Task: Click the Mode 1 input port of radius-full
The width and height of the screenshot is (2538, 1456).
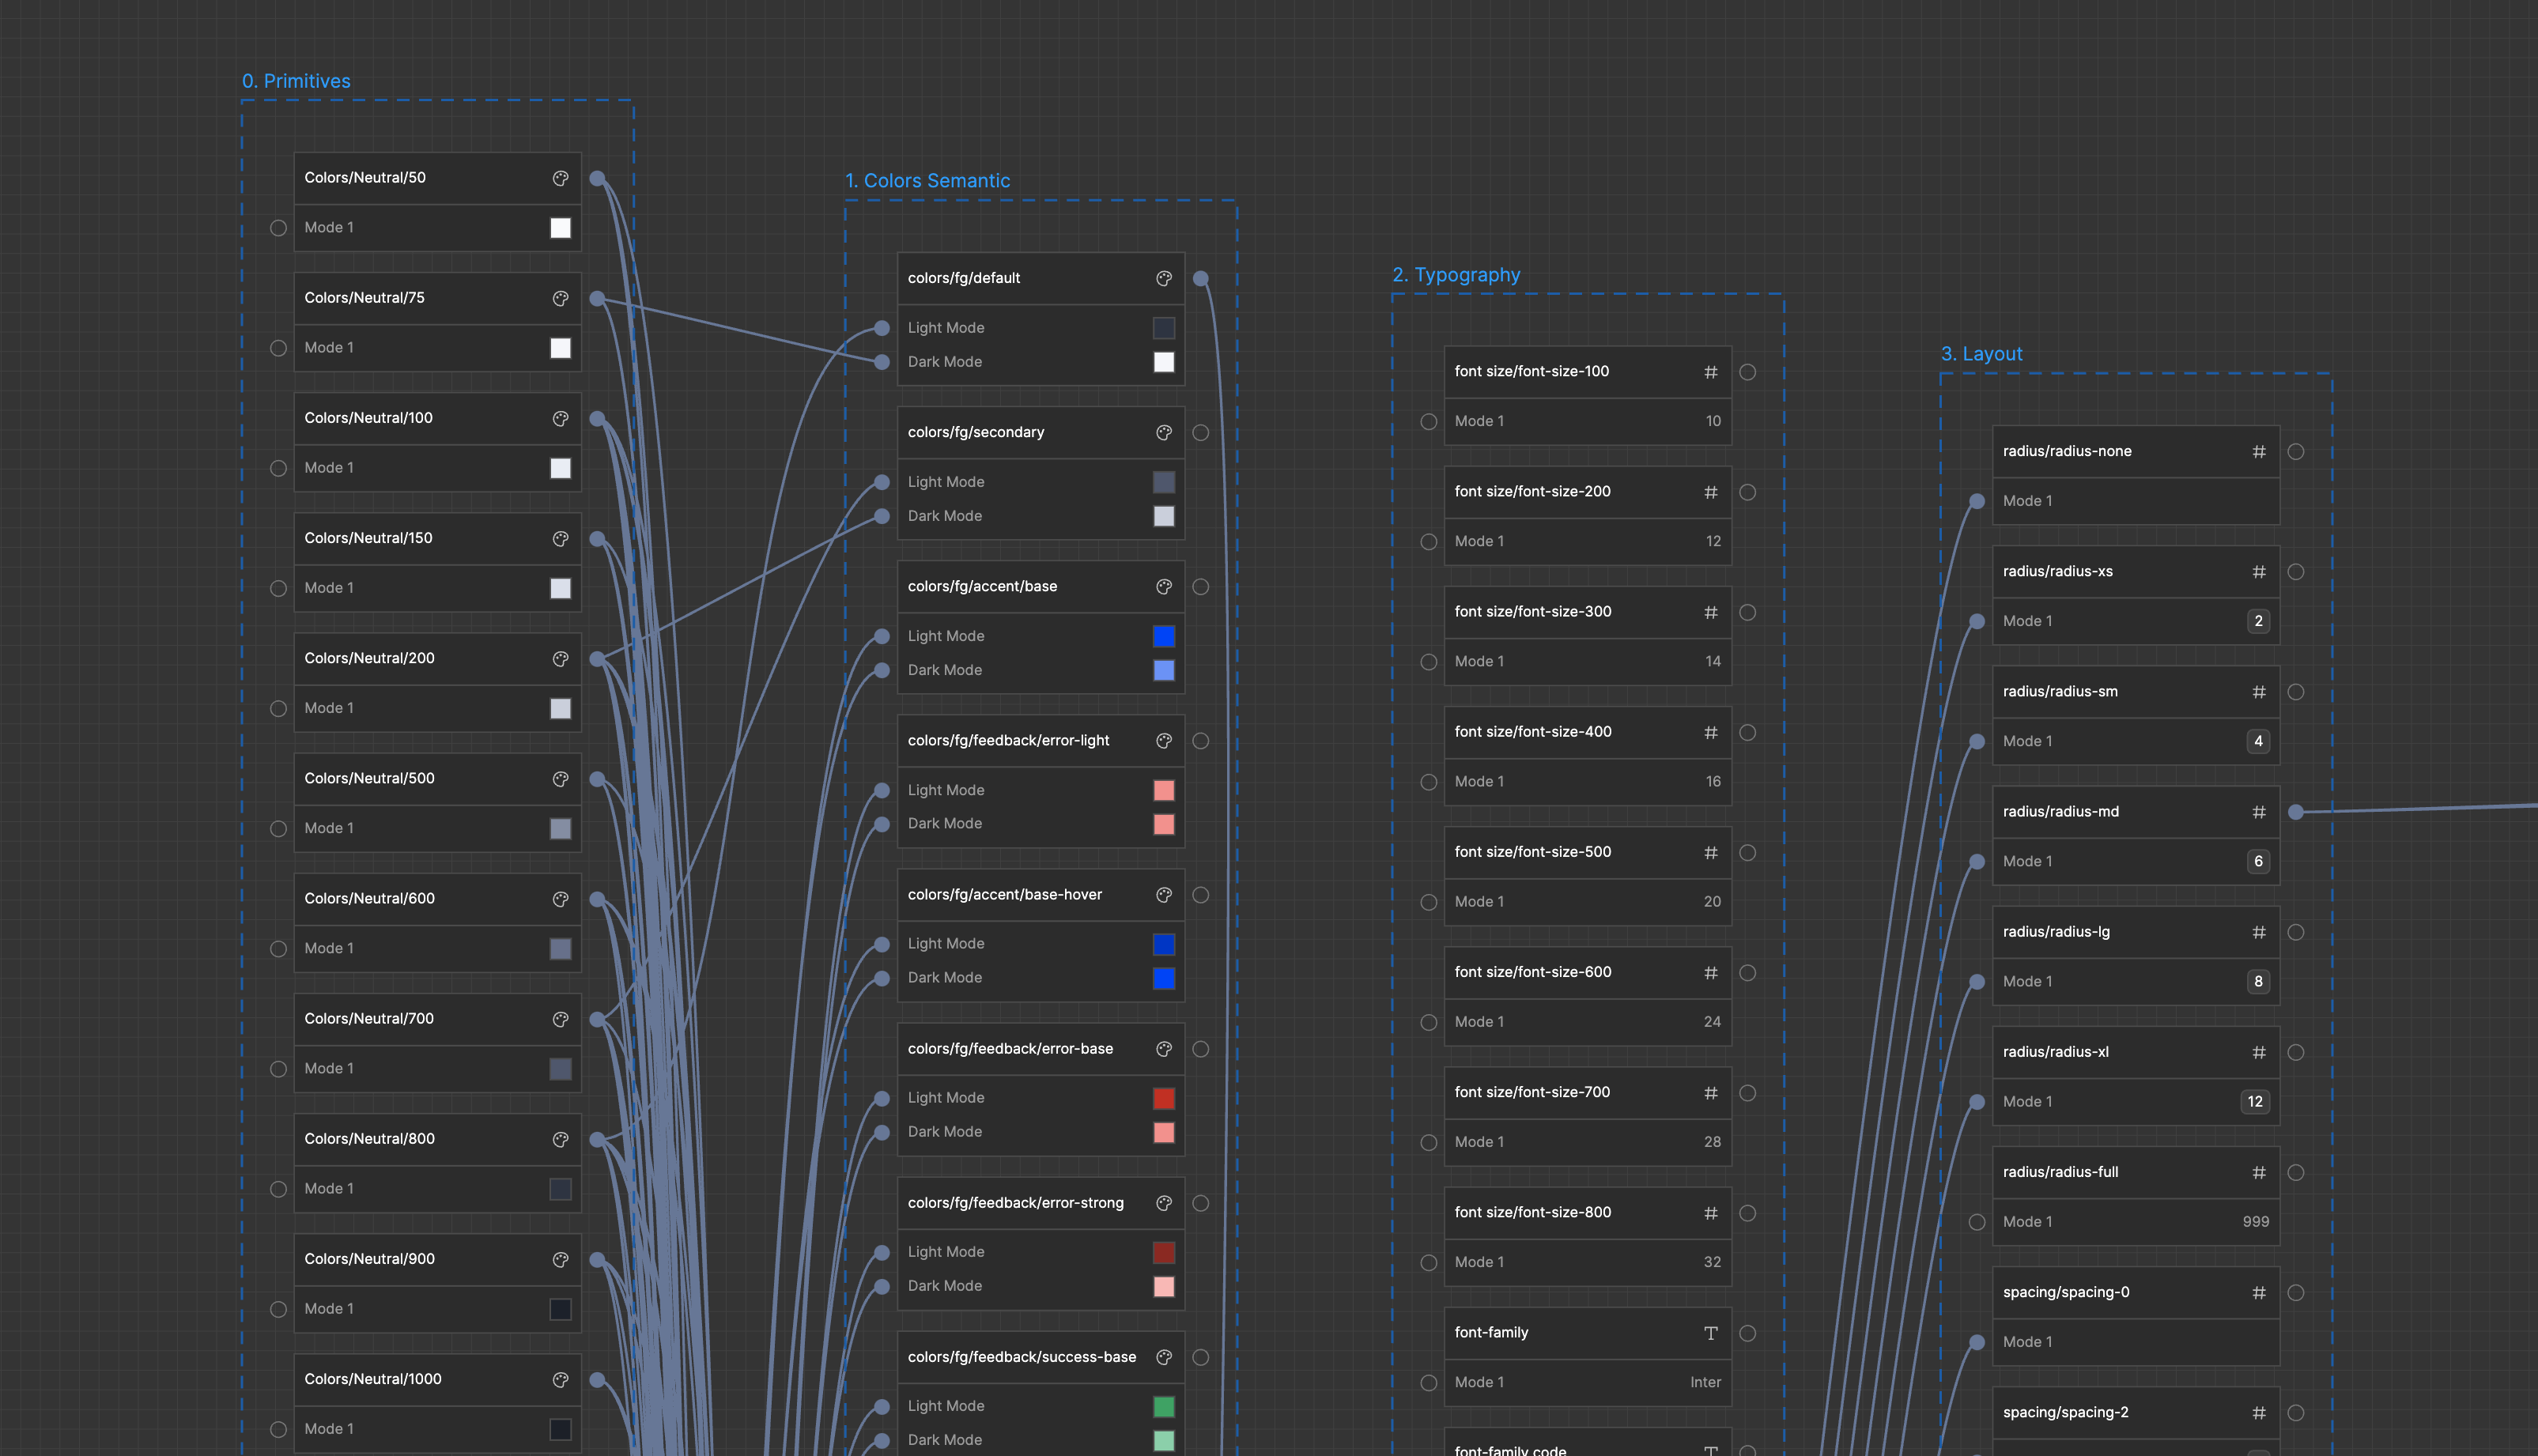Action: tap(1976, 1222)
